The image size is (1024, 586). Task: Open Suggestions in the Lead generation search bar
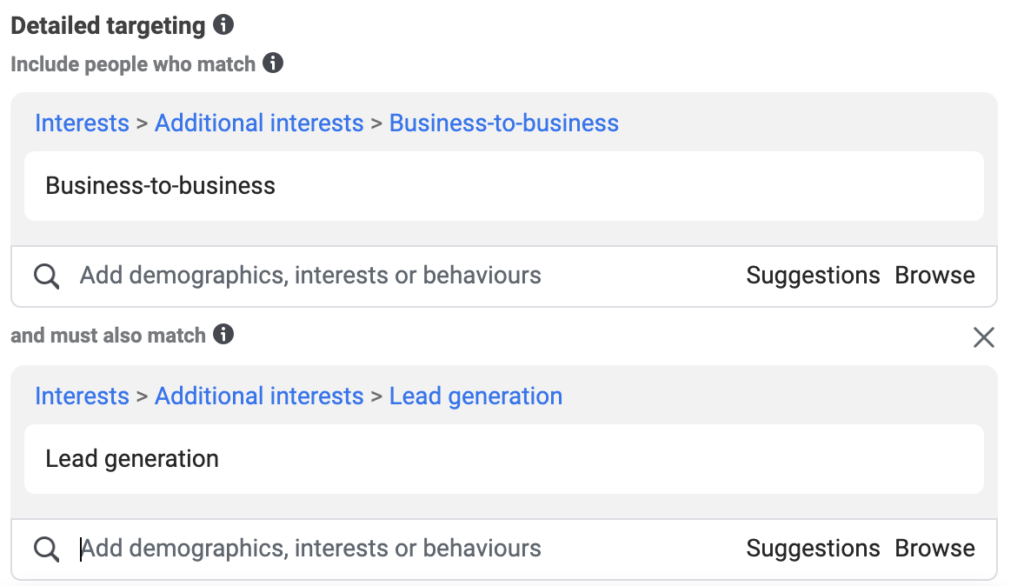[x=813, y=549]
